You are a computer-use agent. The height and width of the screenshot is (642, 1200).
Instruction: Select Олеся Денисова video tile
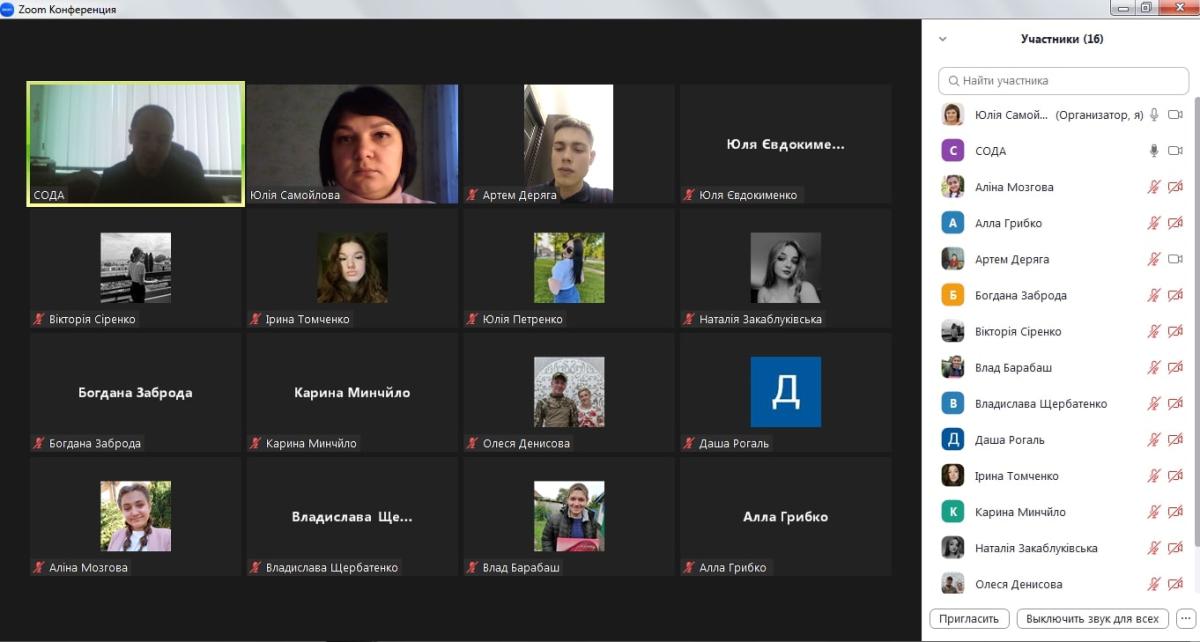569,392
